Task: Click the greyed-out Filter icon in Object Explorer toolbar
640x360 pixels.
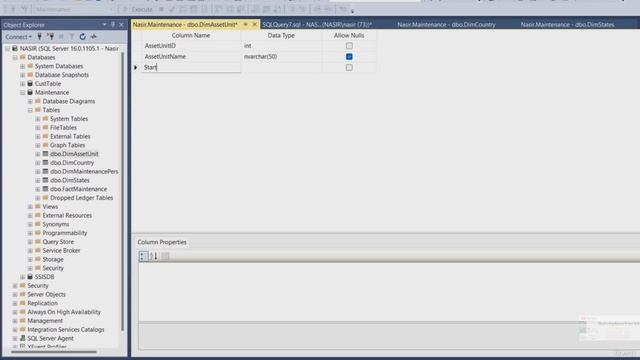Action: point(72,37)
